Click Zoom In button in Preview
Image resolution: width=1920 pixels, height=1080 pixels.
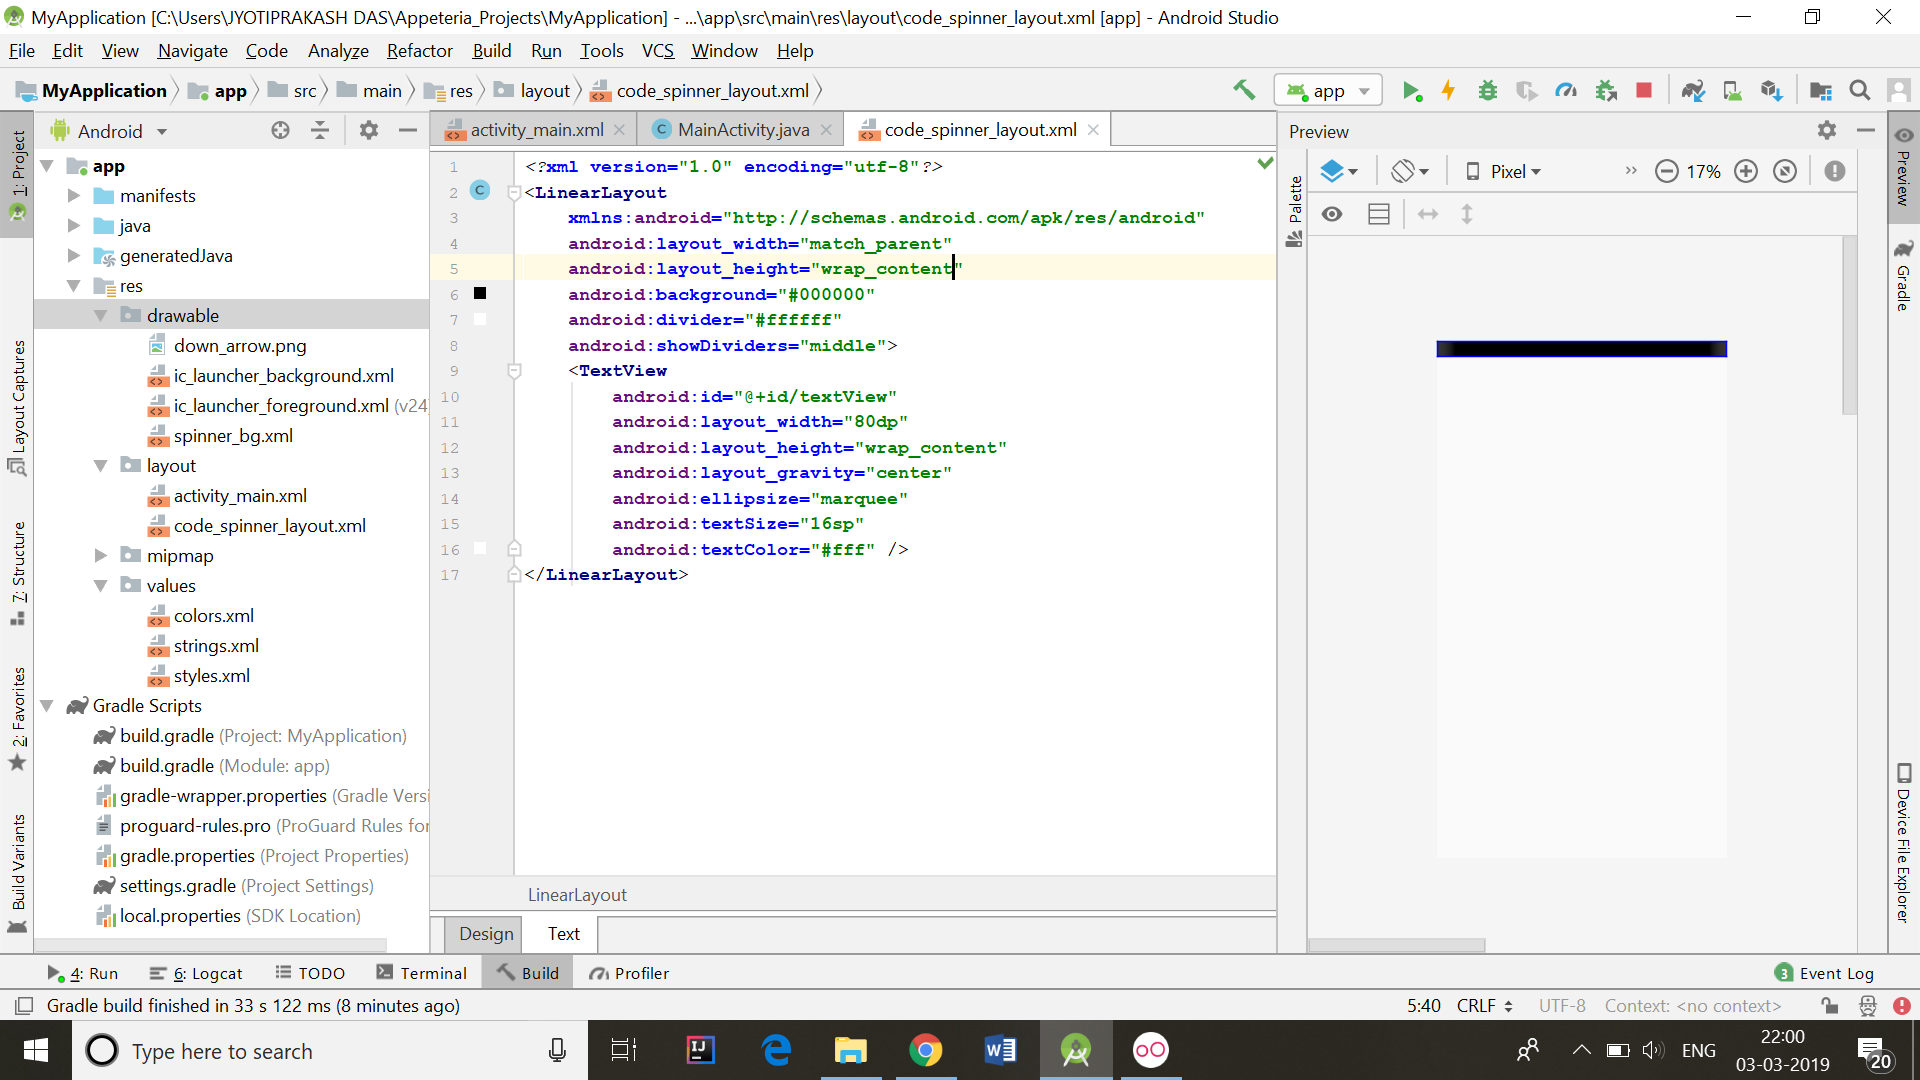coord(1745,171)
